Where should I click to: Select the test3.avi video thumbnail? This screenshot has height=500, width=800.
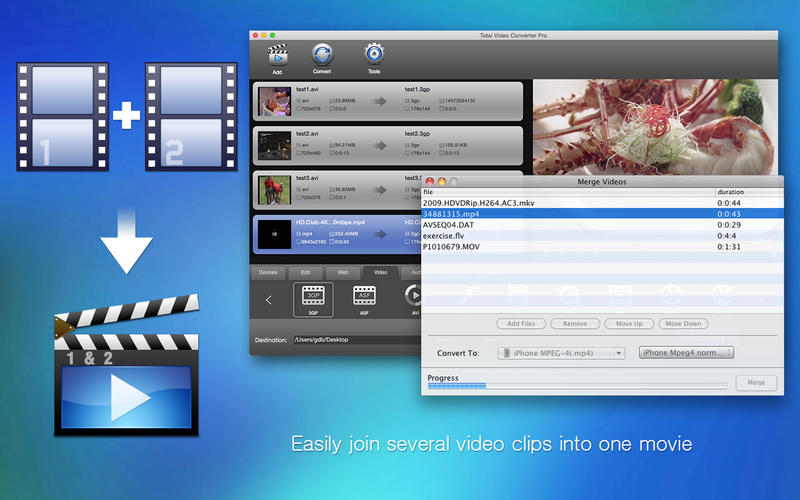(274, 190)
